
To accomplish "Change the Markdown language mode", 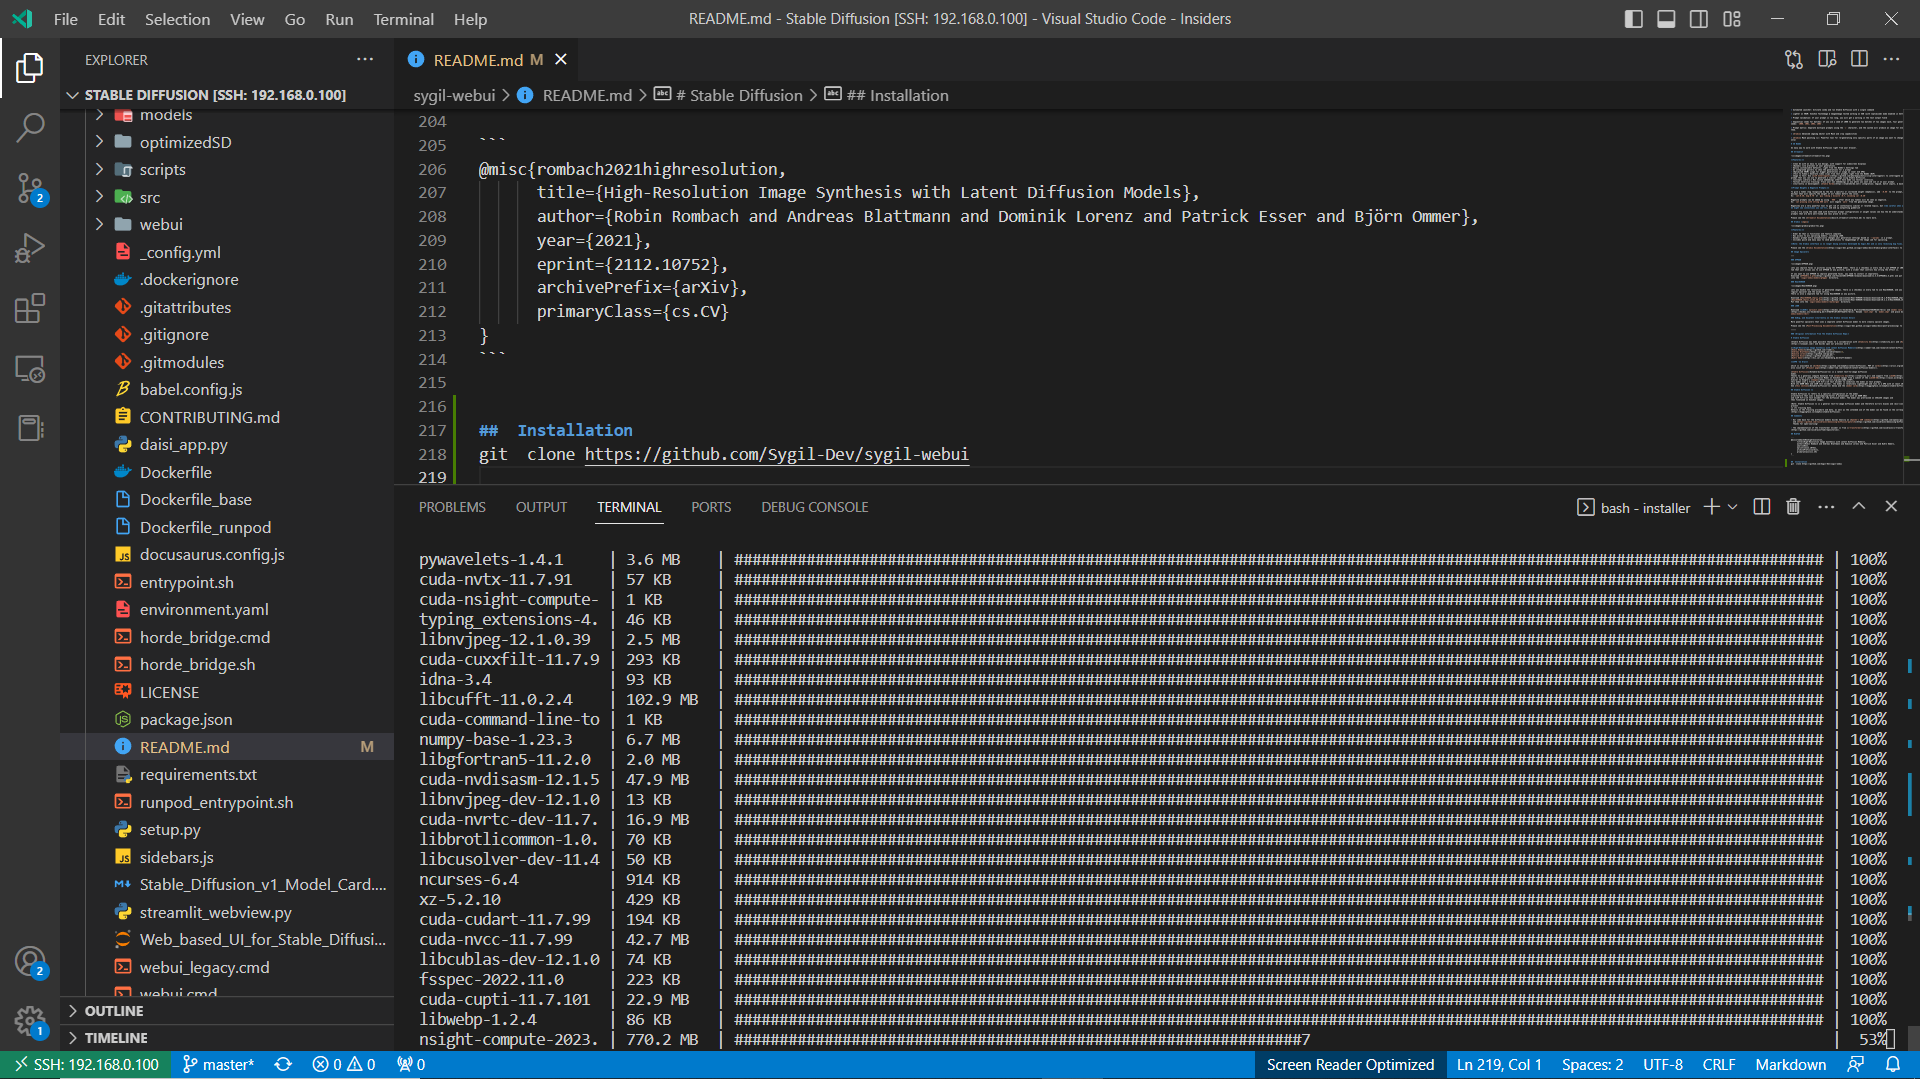I will tap(1790, 1065).
